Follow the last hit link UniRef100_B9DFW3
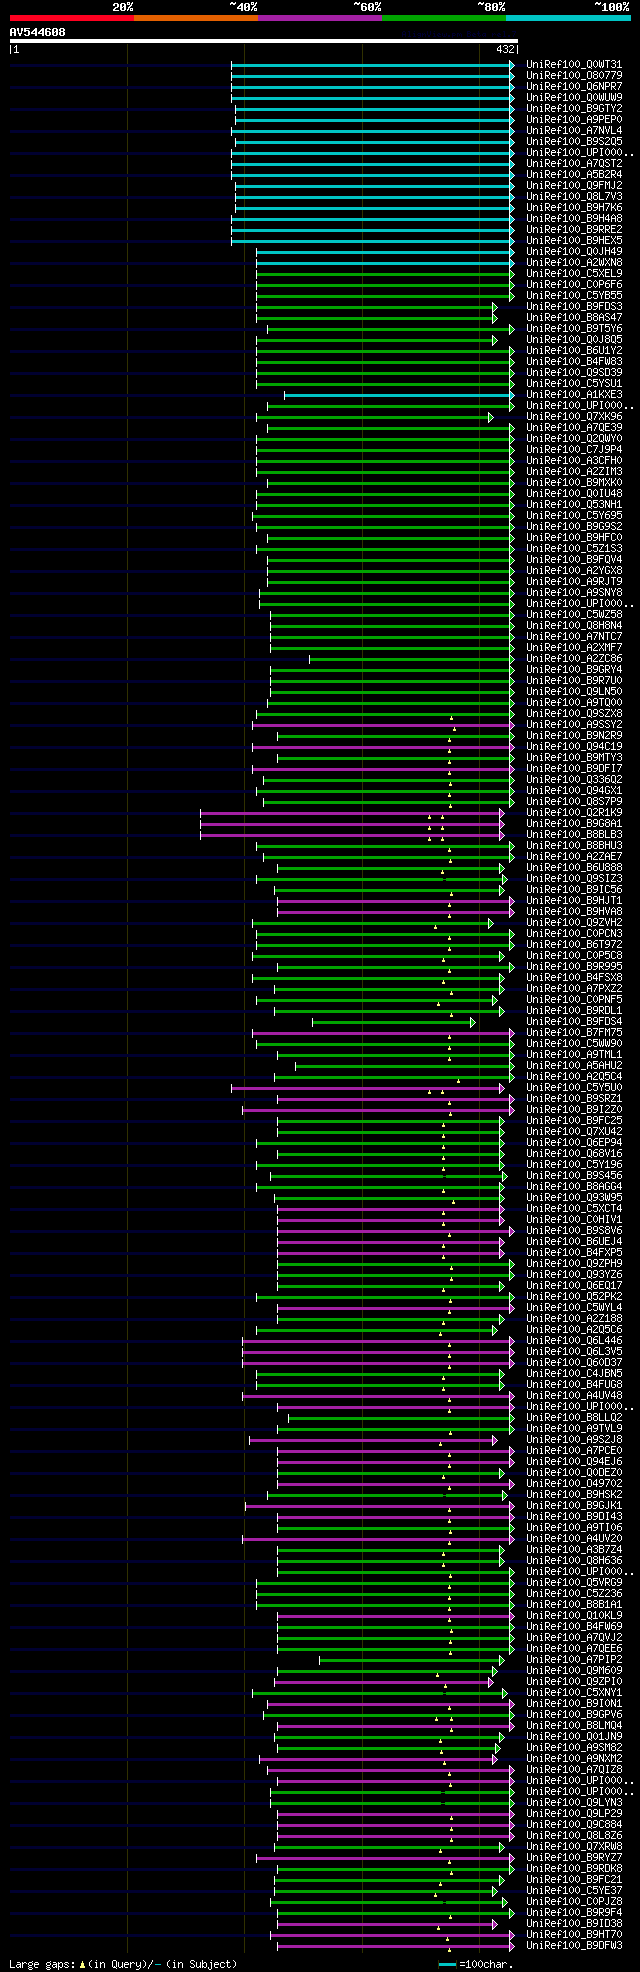Image resolution: width=640 pixels, height=1972 pixels. [574, 1946]
